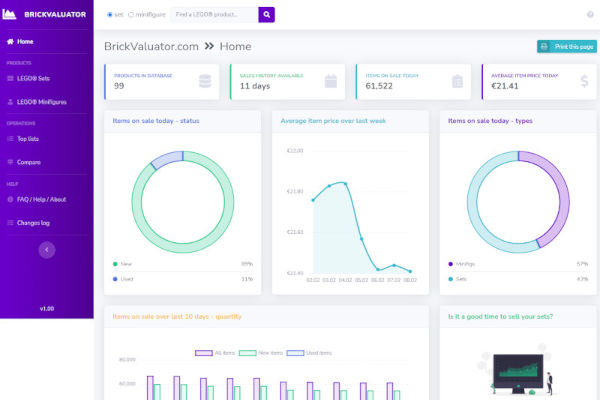Click the v1.00 version label
The image size is (600, 400).
tap(47, 309)
